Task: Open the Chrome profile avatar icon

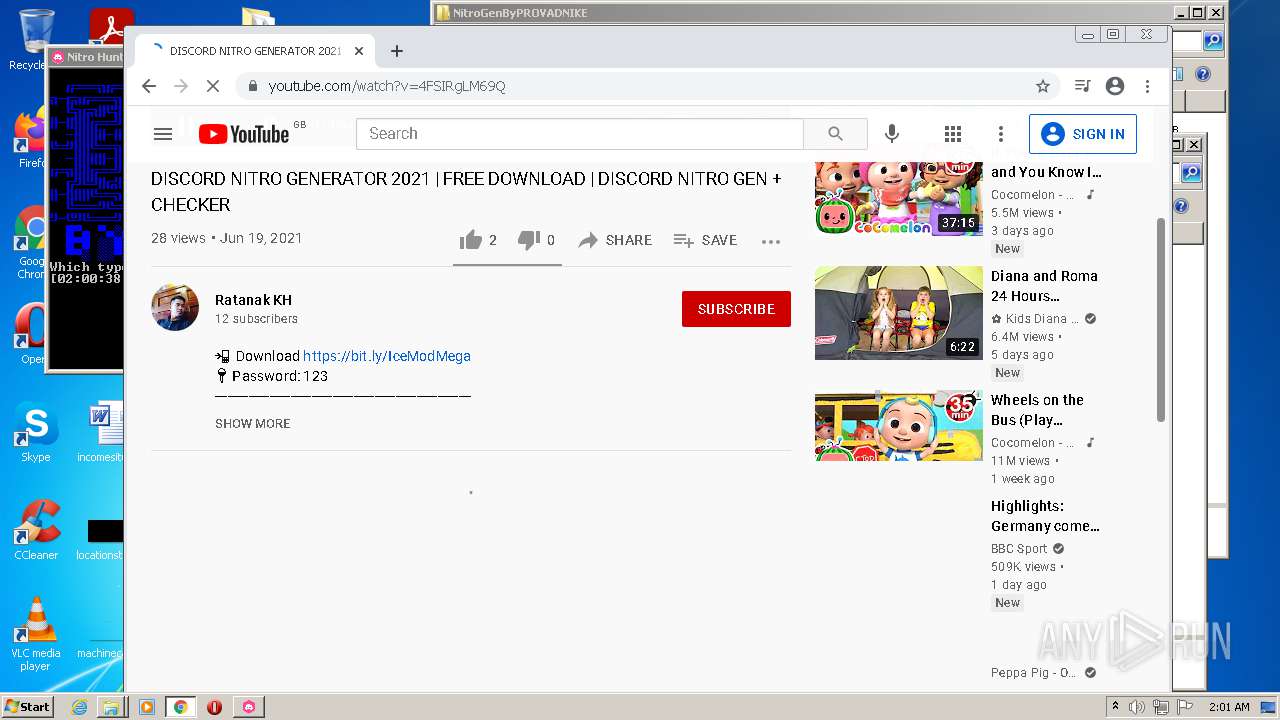Action: point(1115,86)
